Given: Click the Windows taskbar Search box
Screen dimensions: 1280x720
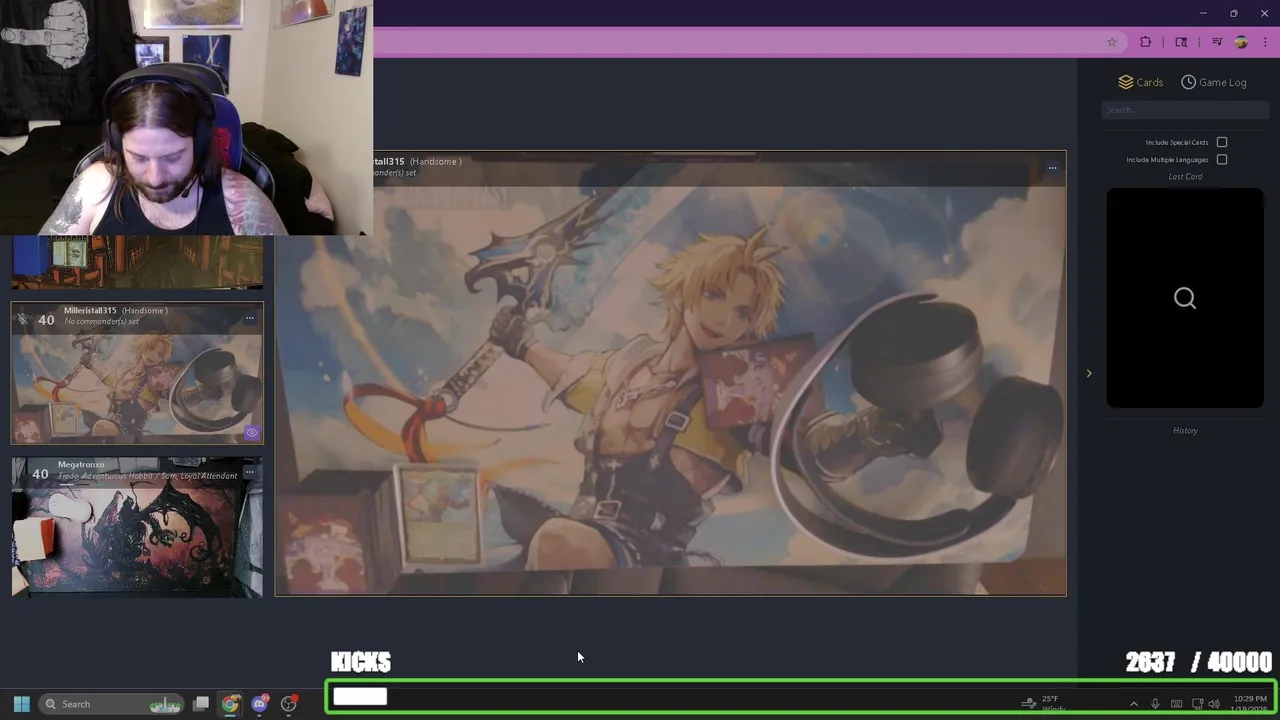Looking at the screenshot, I should [113, 704].
